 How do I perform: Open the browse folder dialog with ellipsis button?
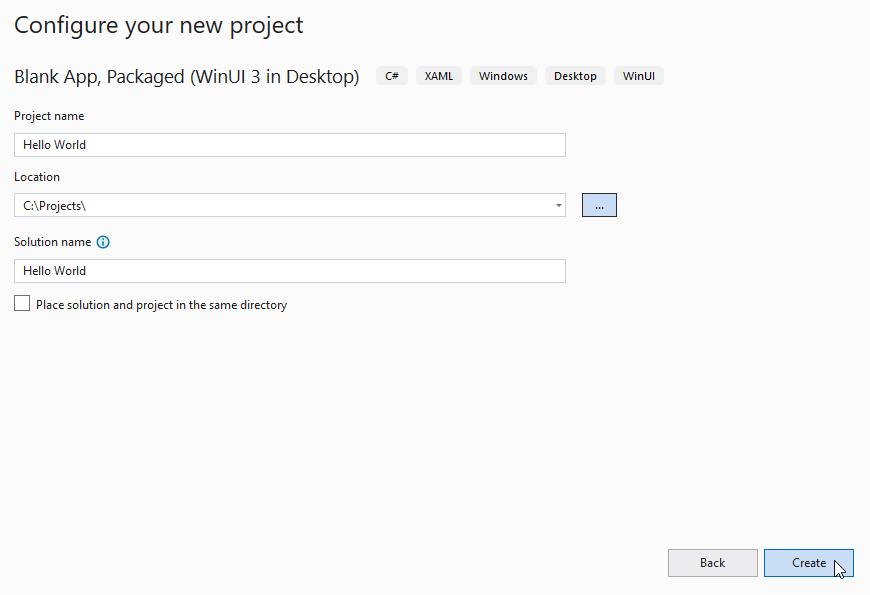[x=598, y=204]
